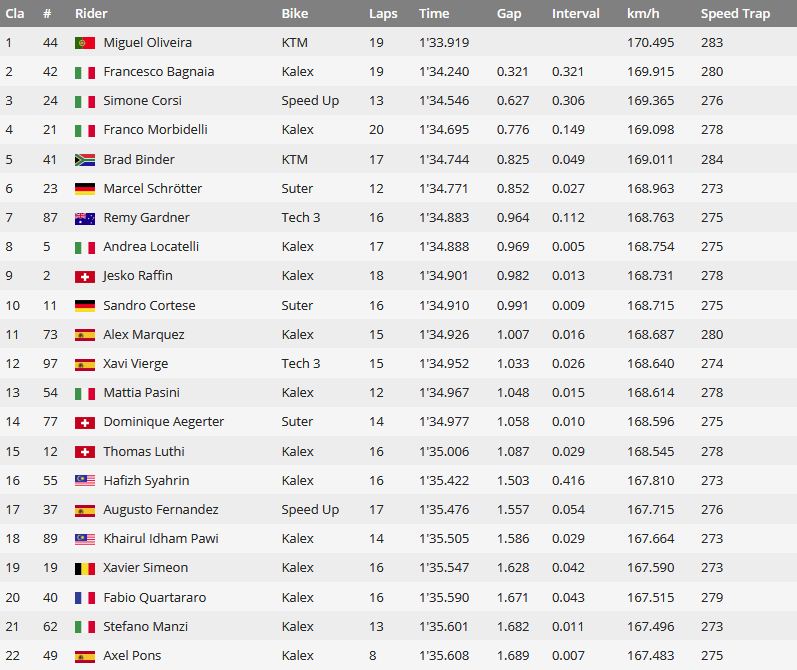Click the Laps column header
Viewport: 797px width, 670px height.
[383, 14]
